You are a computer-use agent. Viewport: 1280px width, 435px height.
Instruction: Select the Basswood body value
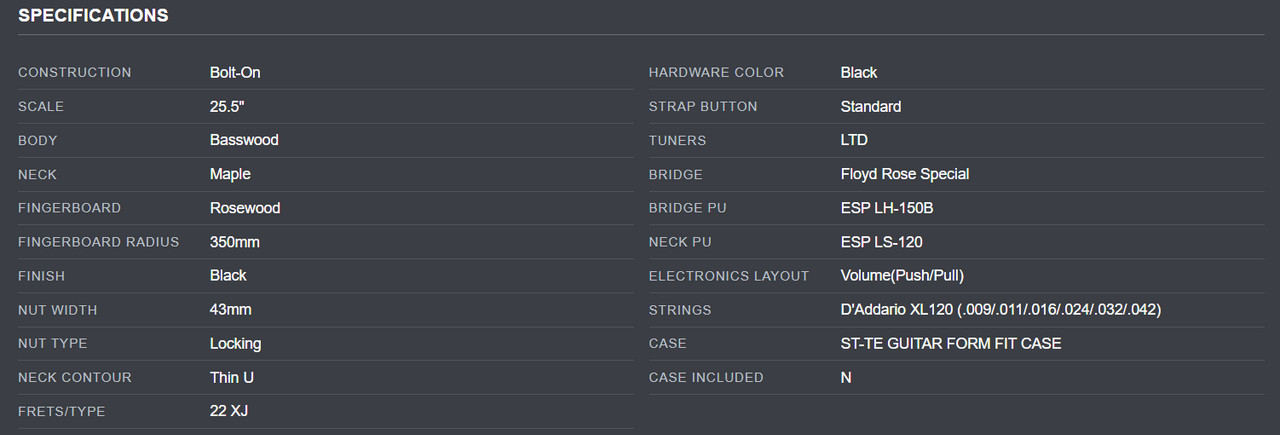(244, 140)
